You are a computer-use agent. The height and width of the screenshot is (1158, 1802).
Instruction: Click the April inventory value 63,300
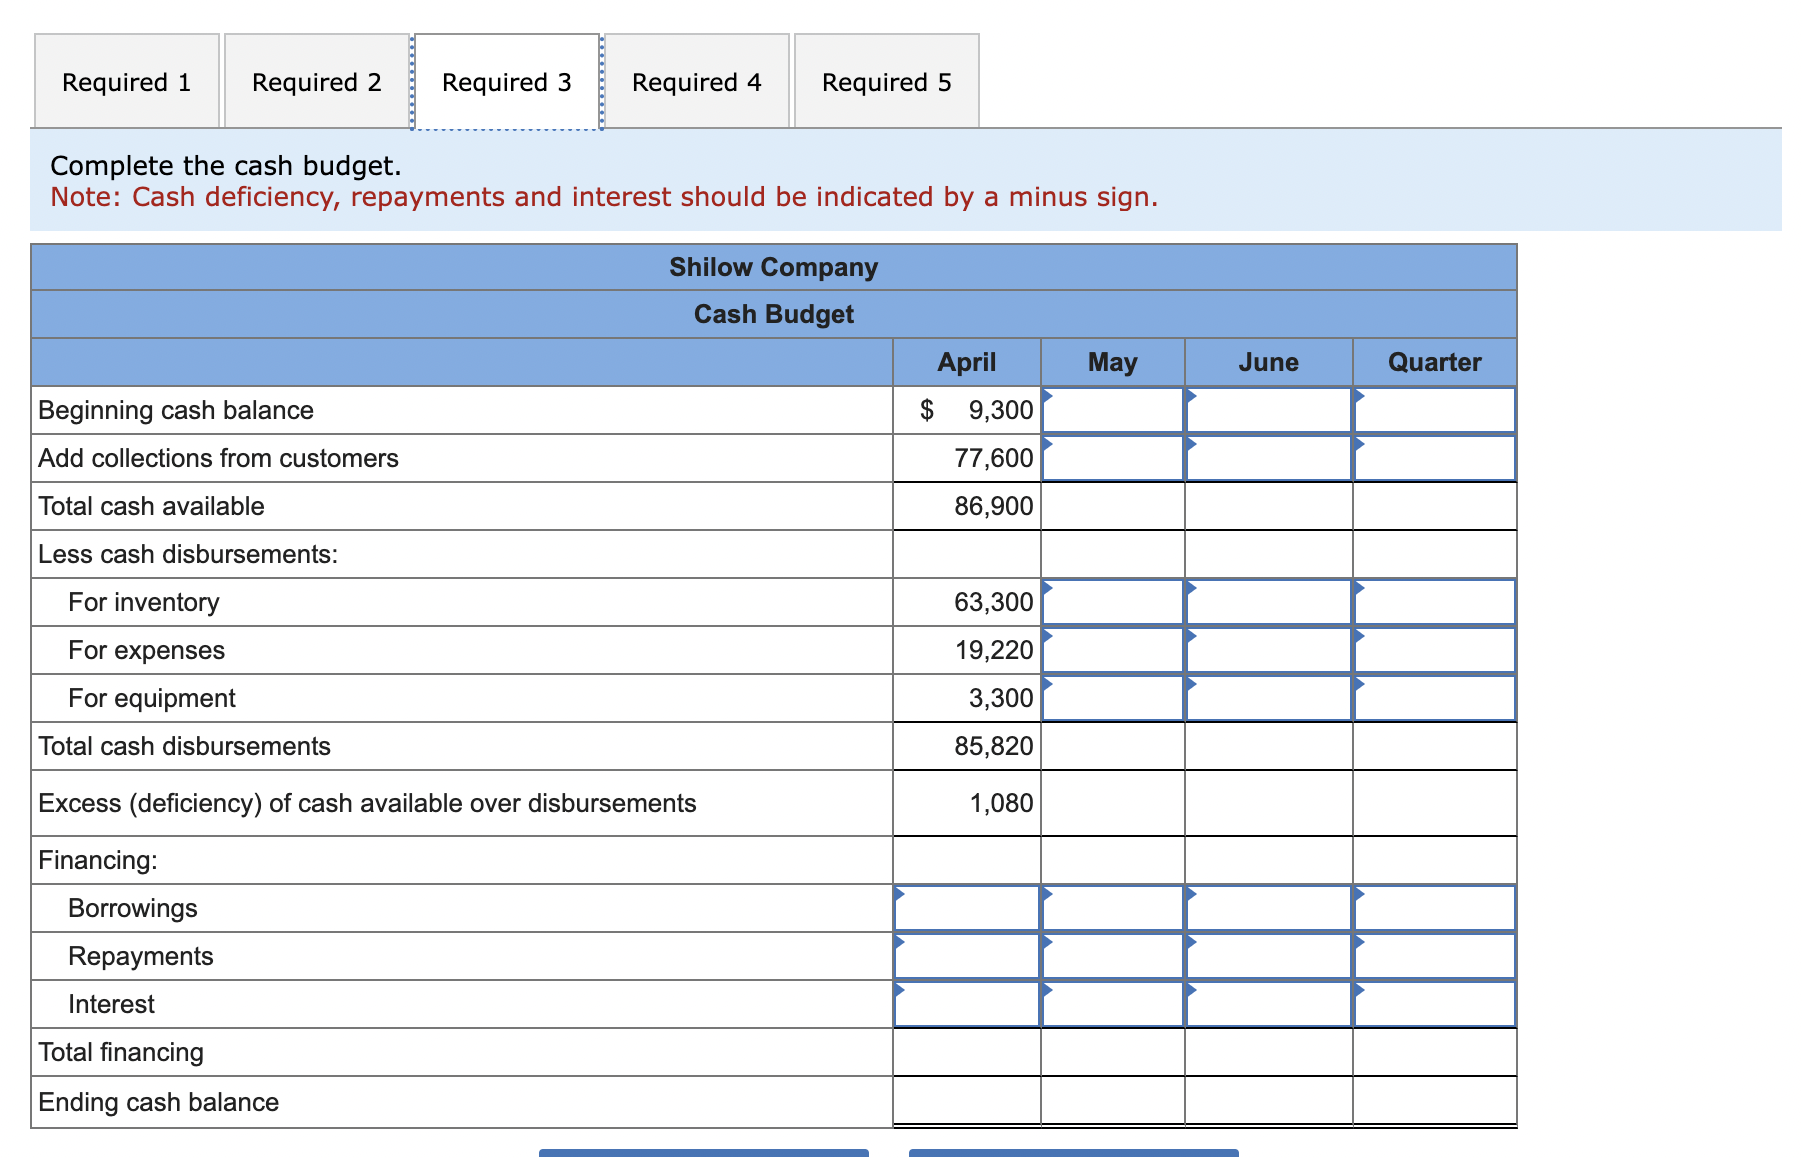click(x=994, y=602)
